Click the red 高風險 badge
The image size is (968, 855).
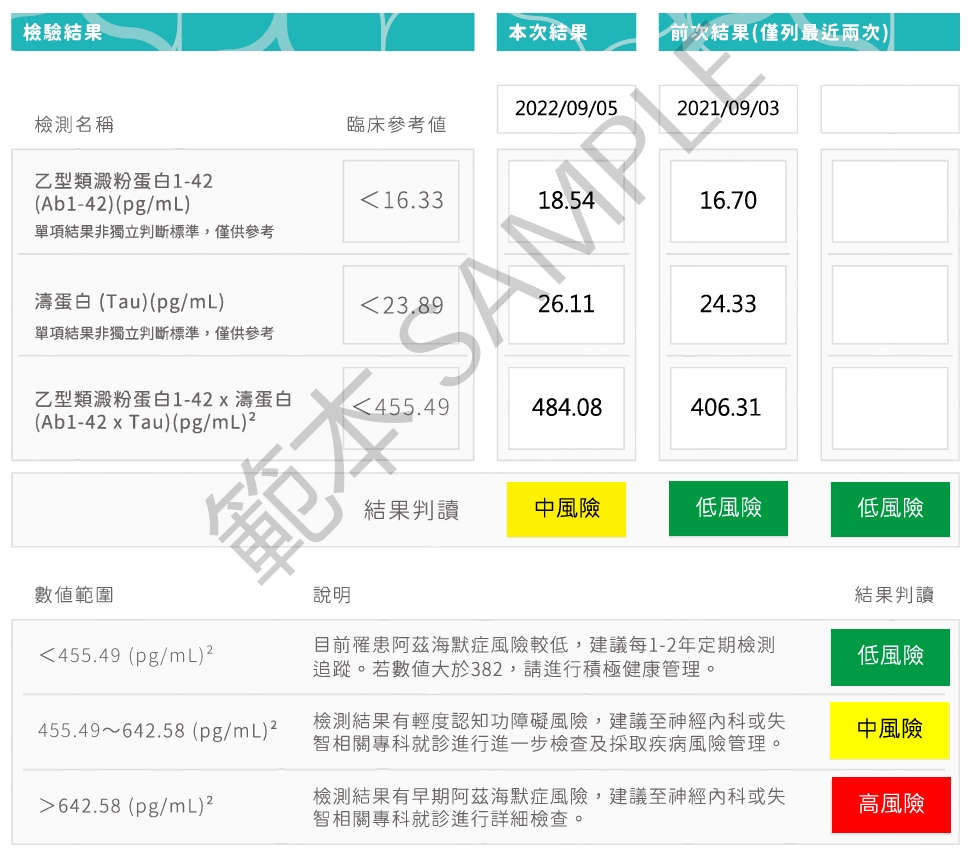pos(889,803)
